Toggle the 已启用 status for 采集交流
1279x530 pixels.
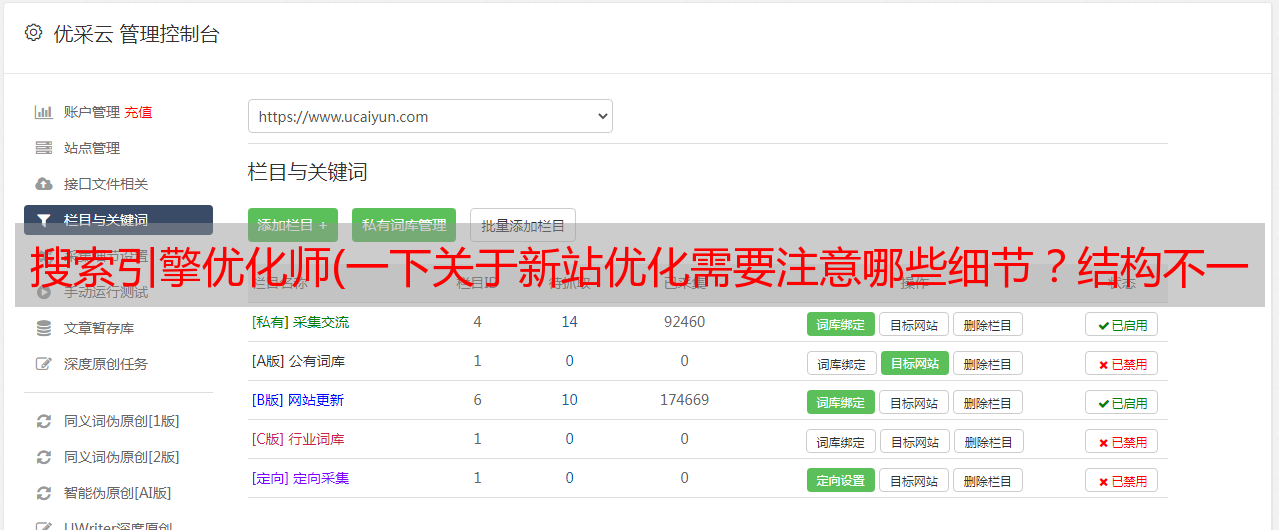[1122, 324]
